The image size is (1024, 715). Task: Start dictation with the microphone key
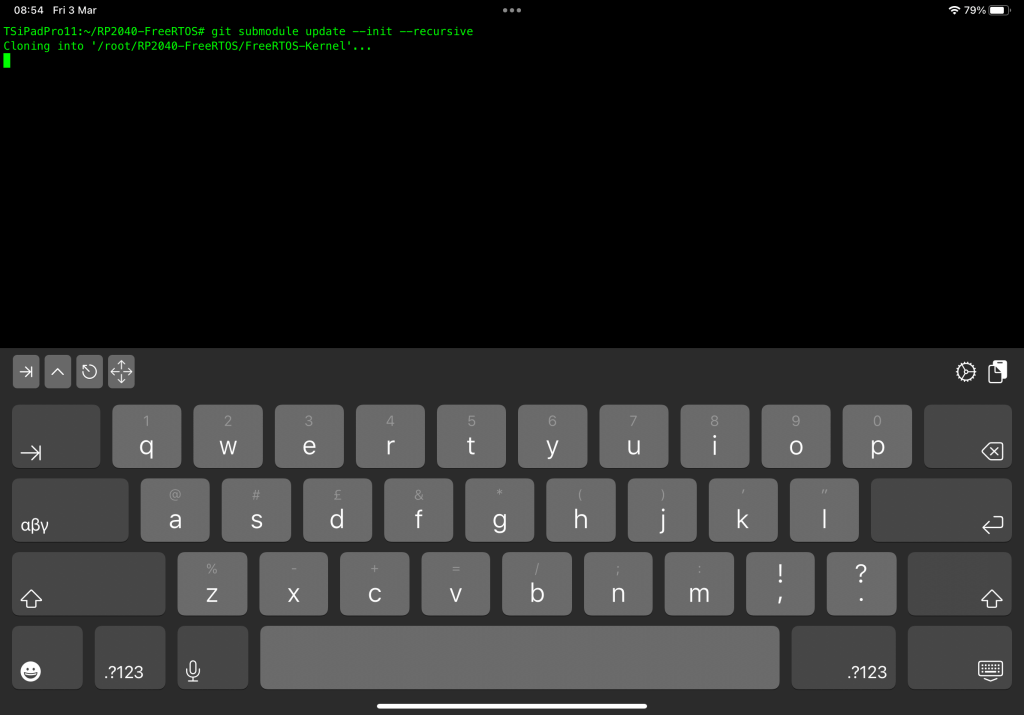[x=212, y=658]
